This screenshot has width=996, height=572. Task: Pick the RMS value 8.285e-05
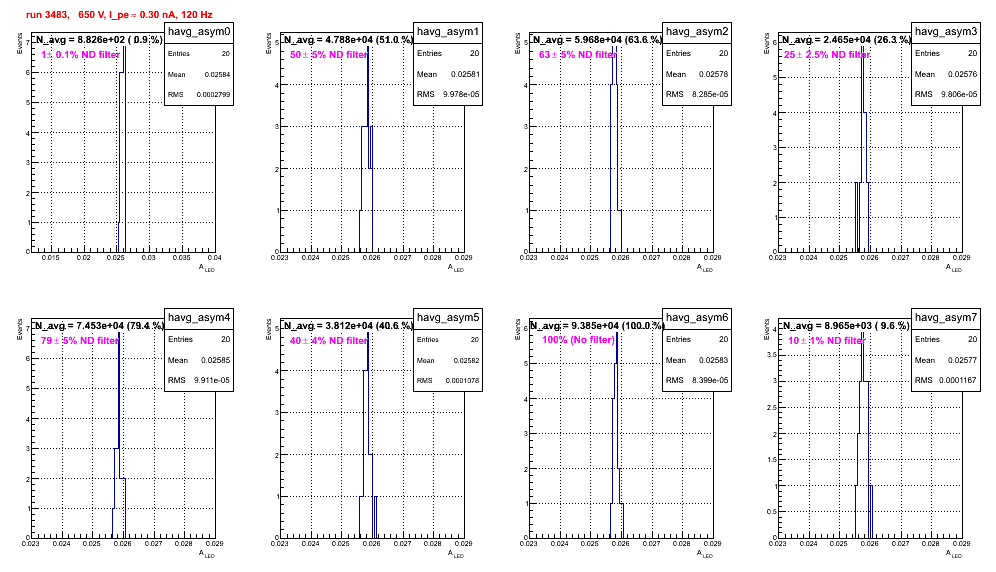711,95
